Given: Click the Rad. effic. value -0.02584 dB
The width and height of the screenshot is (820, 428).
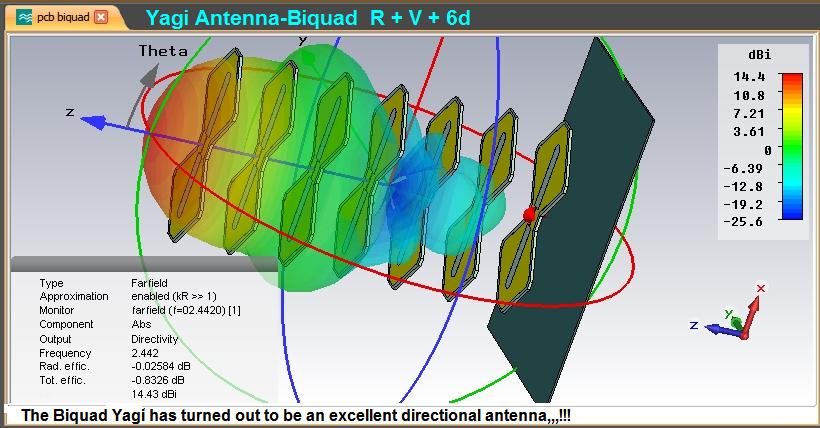Looking at the screenshot, I should (161, 366).
